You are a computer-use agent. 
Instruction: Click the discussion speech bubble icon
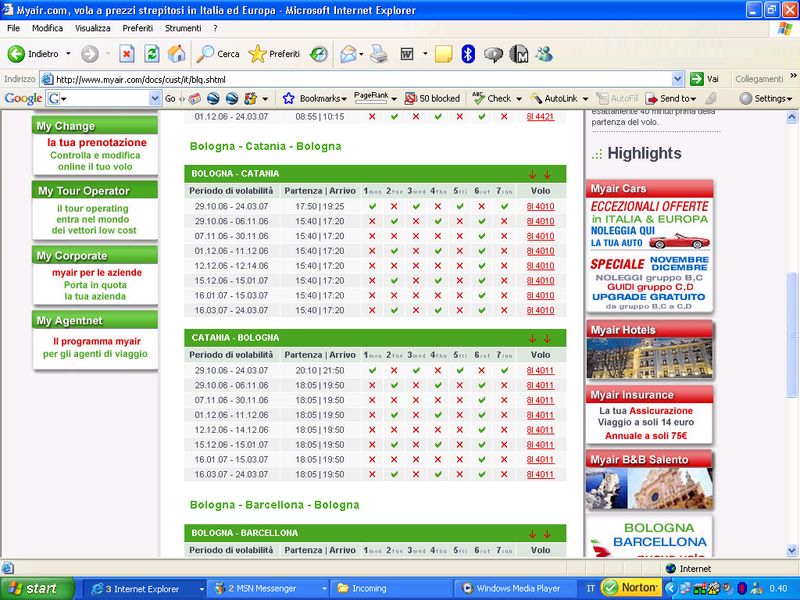pyautogui.click(x=493, y=54)
